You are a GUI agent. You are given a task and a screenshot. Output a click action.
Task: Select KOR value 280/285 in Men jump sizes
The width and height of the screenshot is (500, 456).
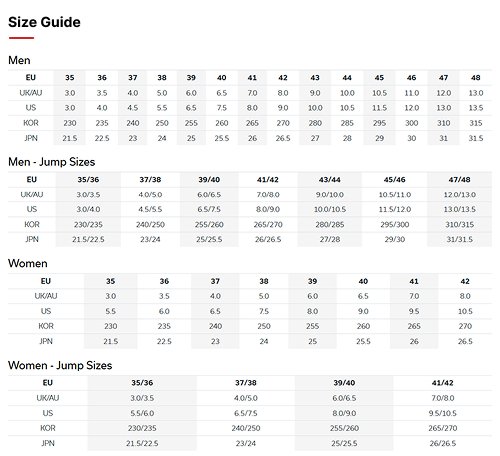pos(330,225)
